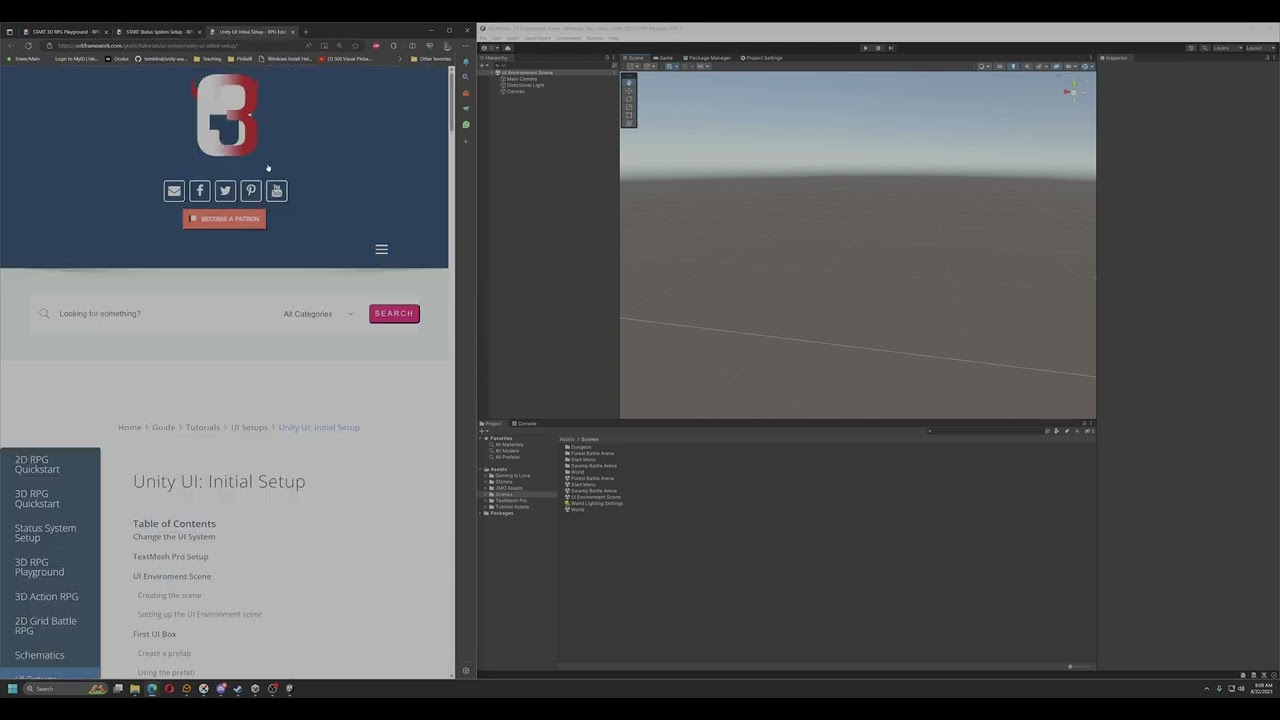1280x720 pixels.
Task: Switch to the Game tab in Unity
Action: pyautogui.click(x=664, y=58)
